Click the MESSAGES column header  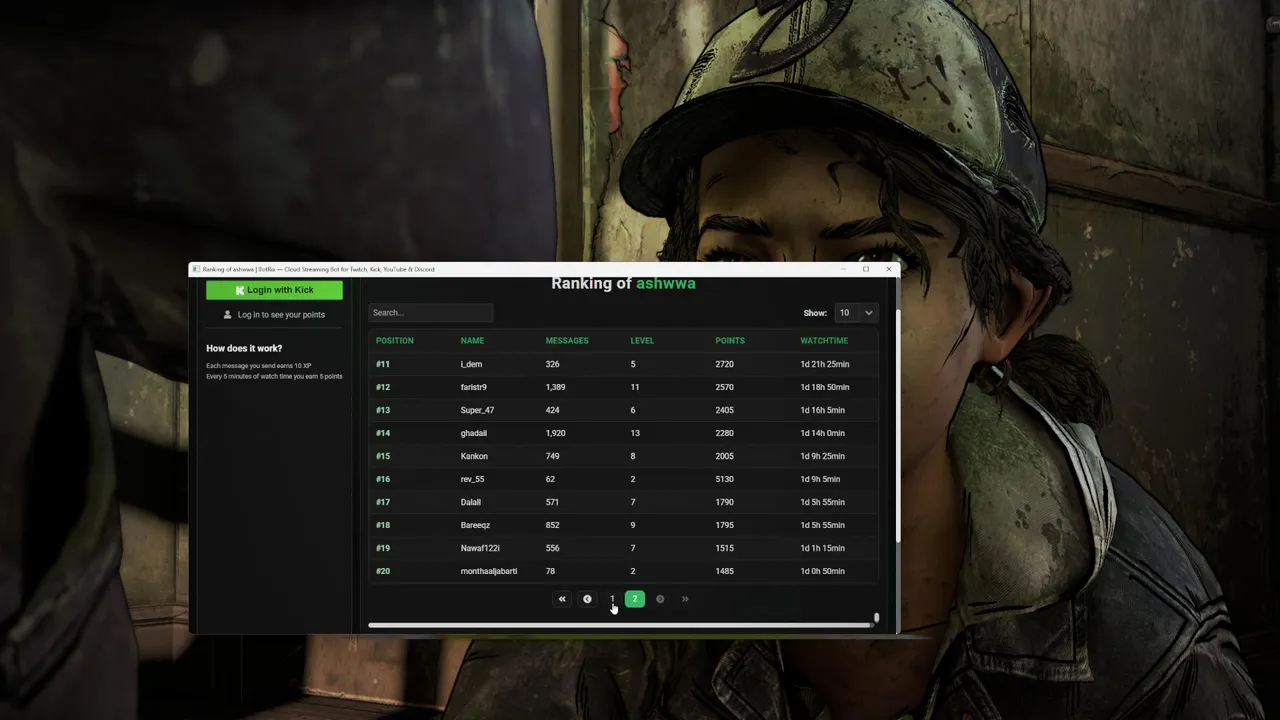tap(567, 341)
